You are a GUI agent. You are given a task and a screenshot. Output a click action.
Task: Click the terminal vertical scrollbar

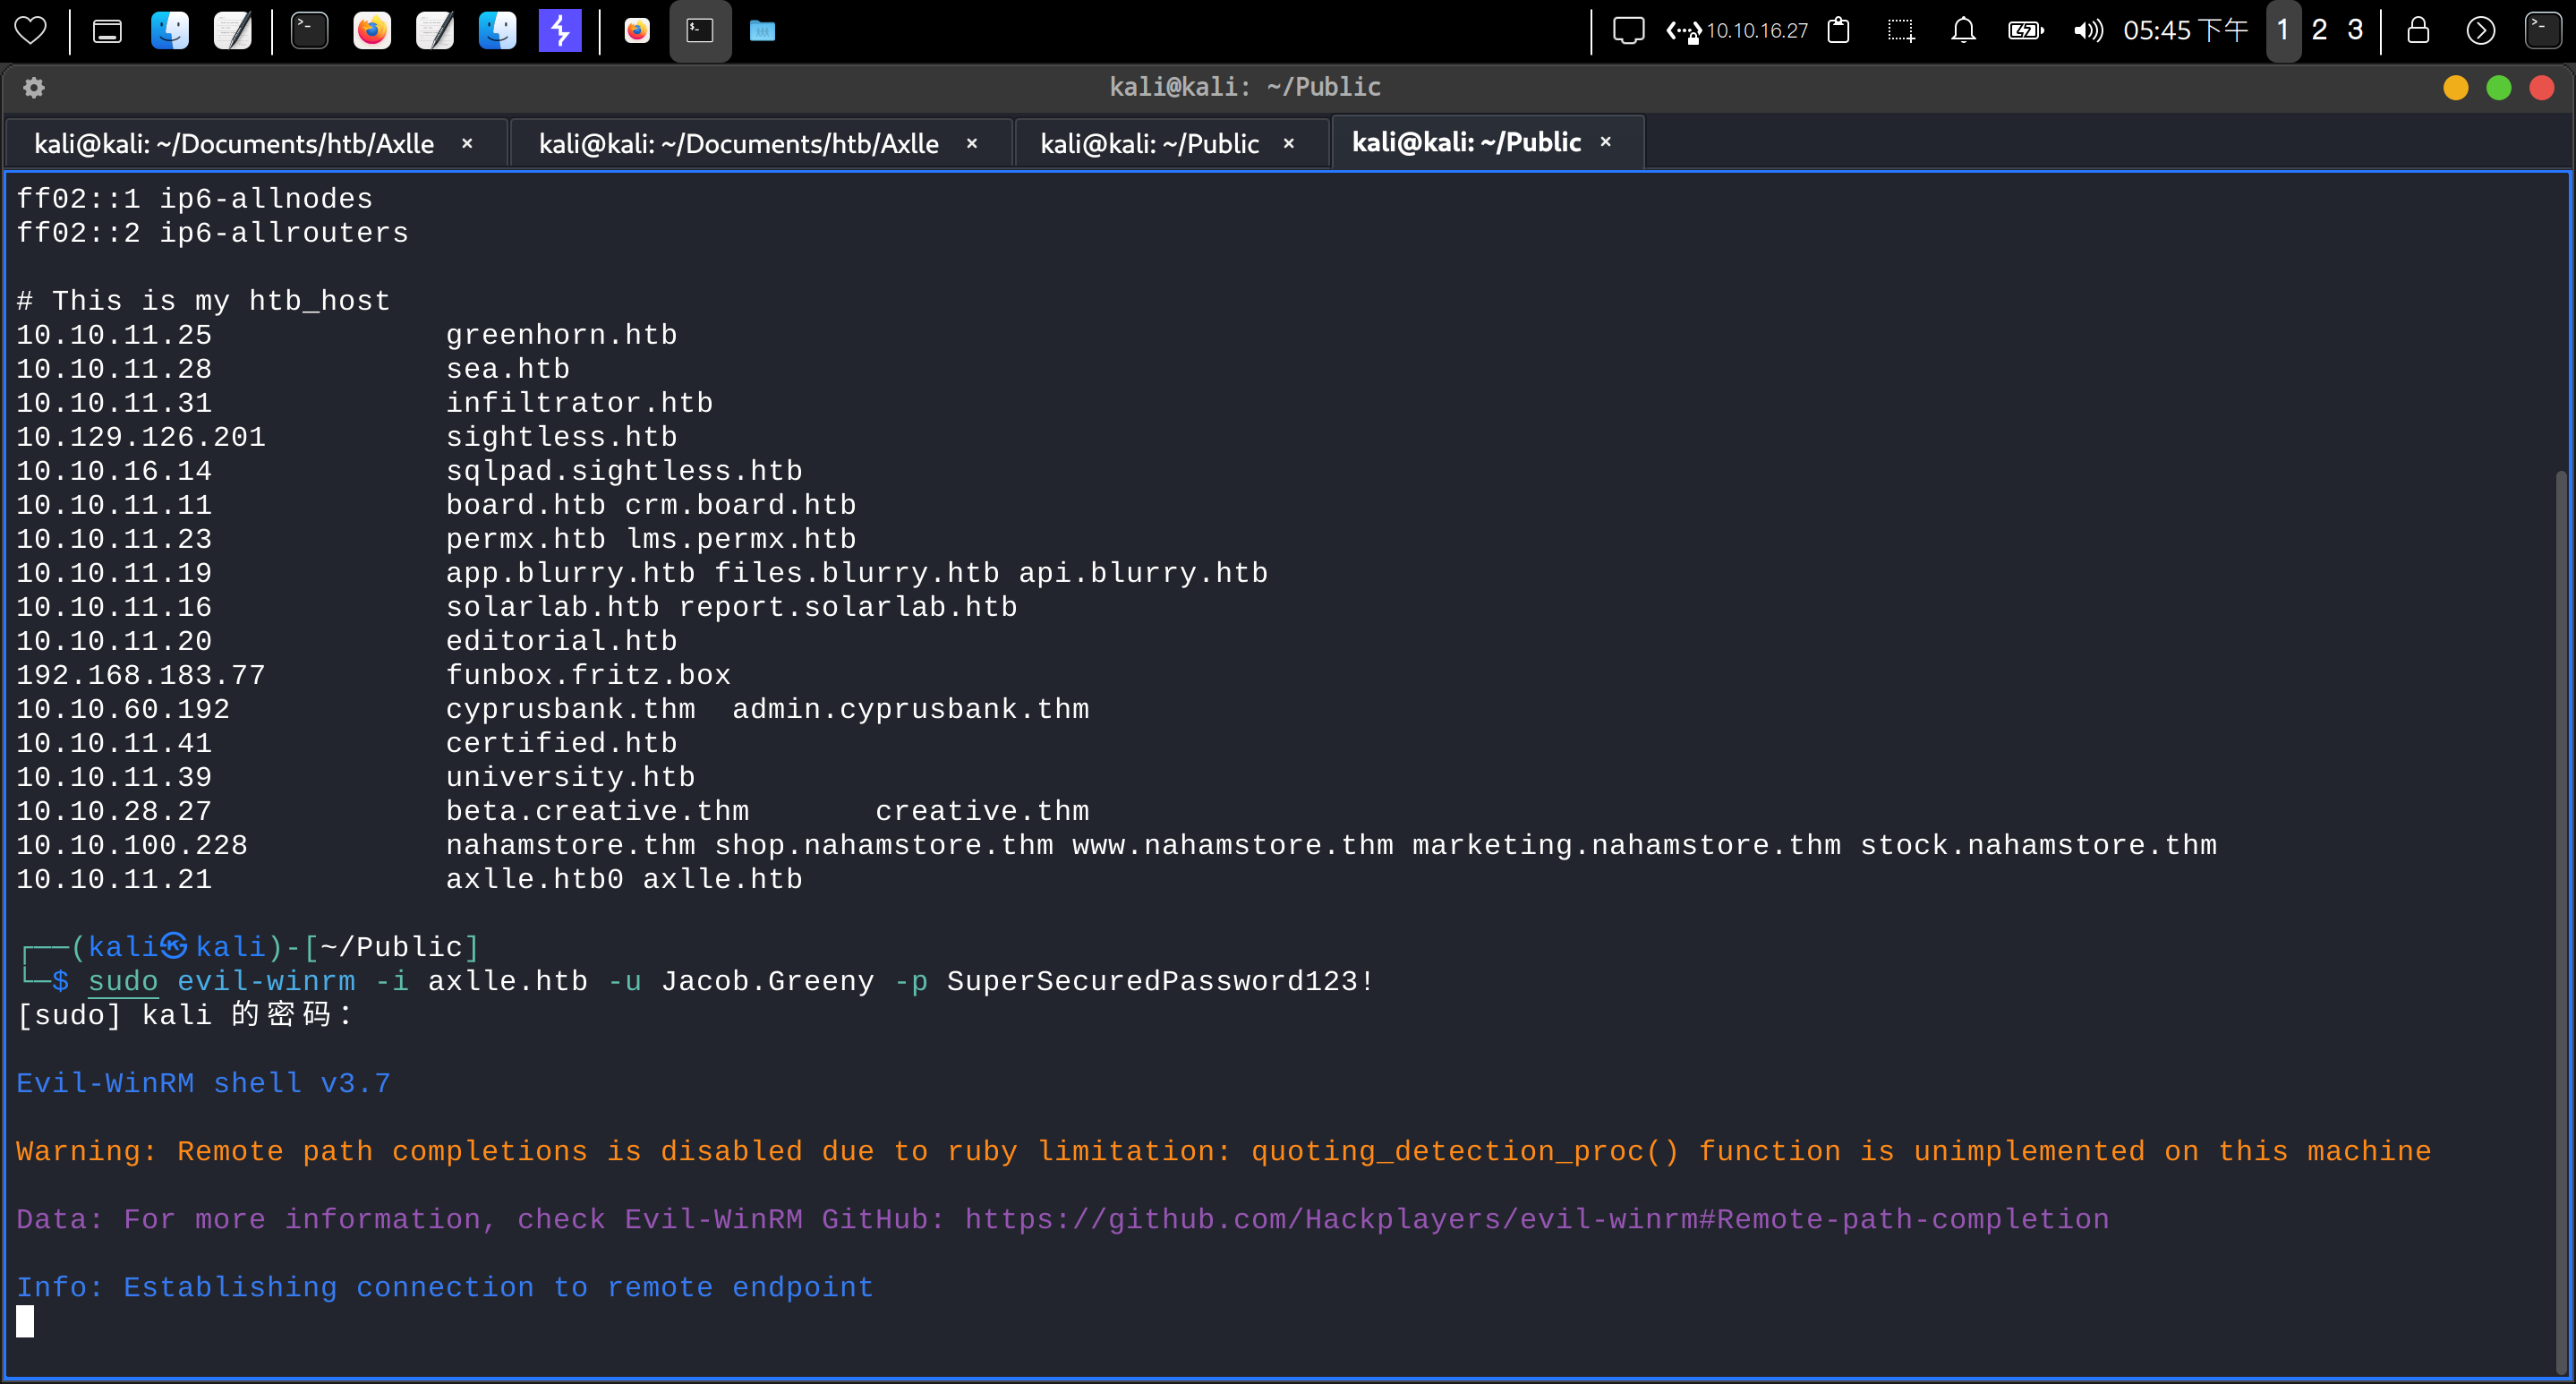coord(2563,920)
